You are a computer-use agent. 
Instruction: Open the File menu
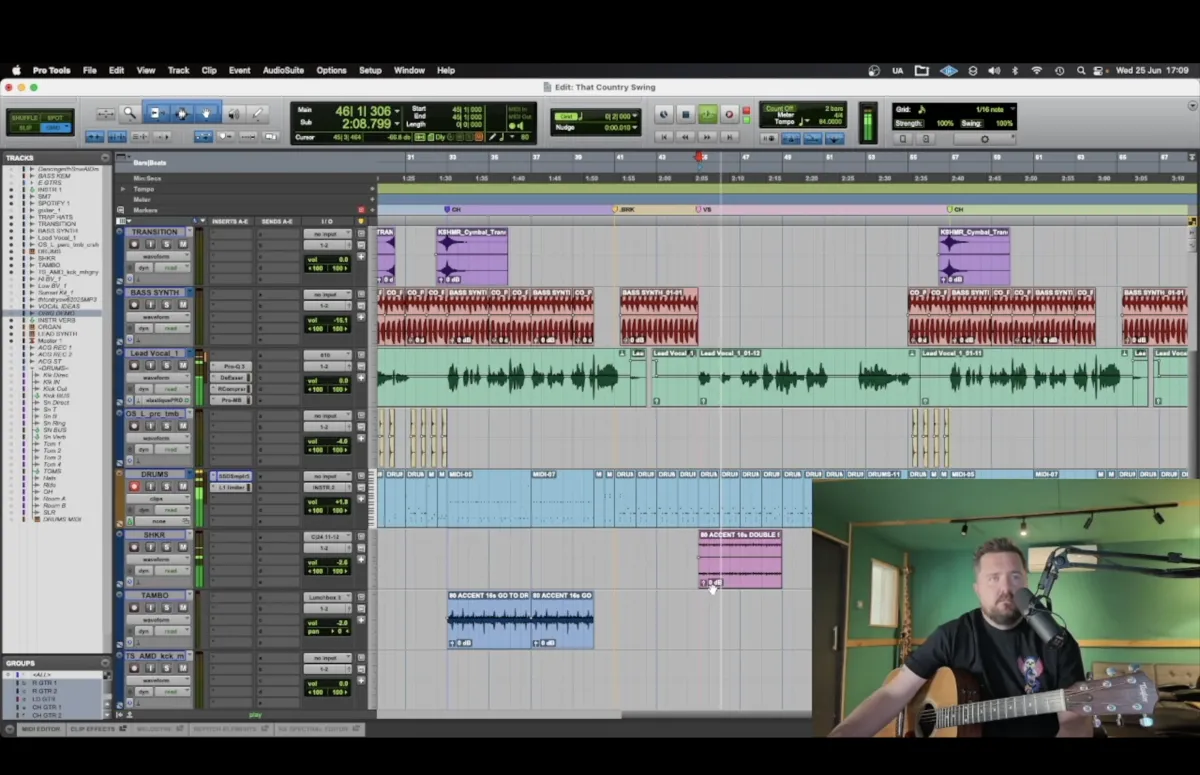coord(90,71)
